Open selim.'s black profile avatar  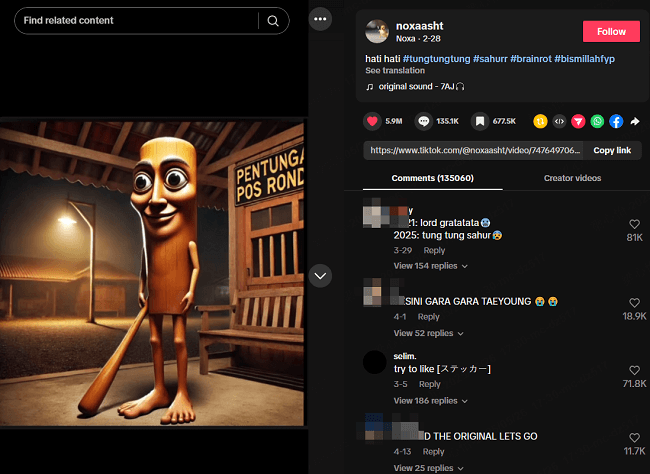pyautogui.click(x=375, y=362)
